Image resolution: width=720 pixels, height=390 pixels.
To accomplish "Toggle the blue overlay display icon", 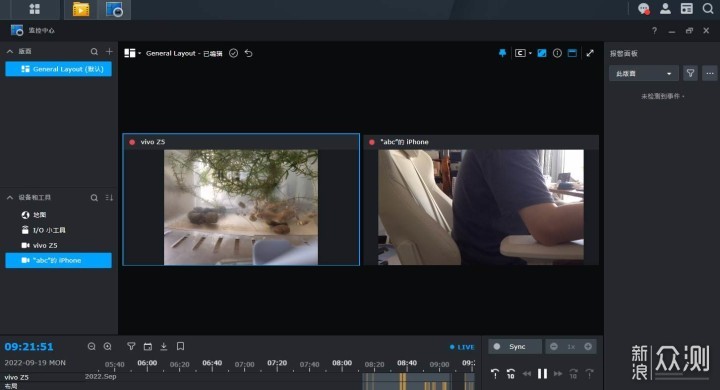I will tap(542, 53).
